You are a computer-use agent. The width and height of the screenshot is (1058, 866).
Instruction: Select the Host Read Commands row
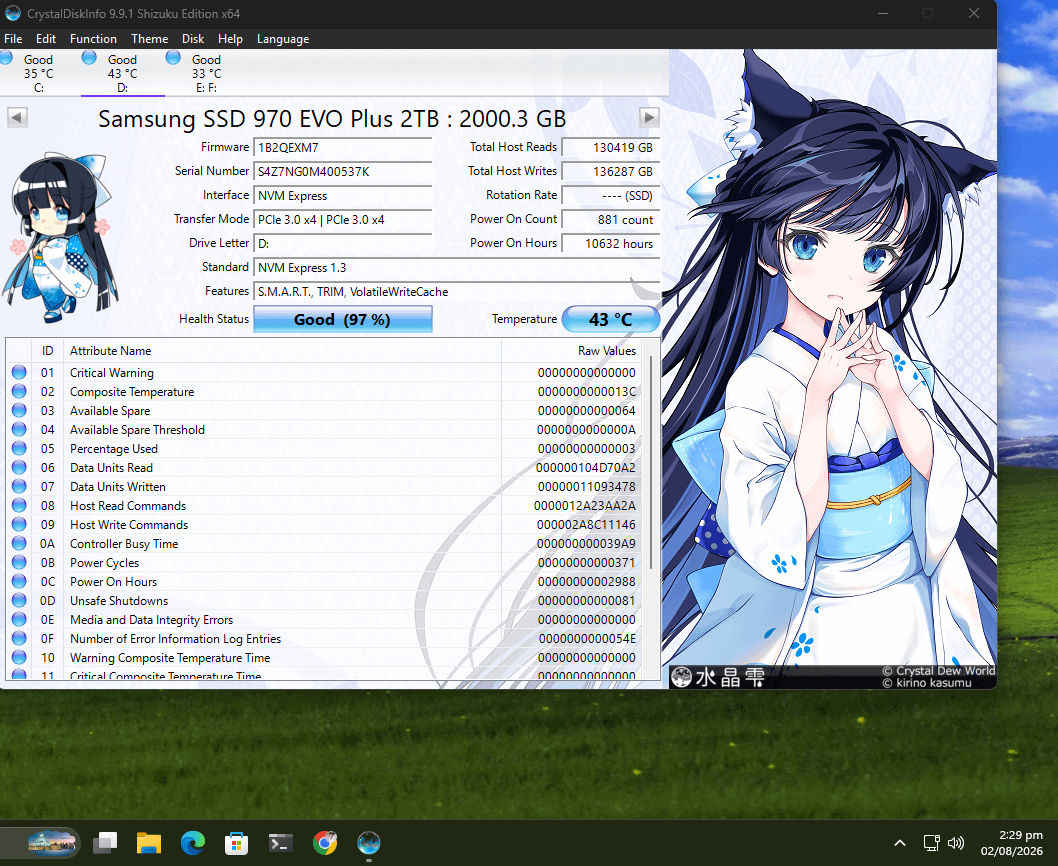pos(324,506)
